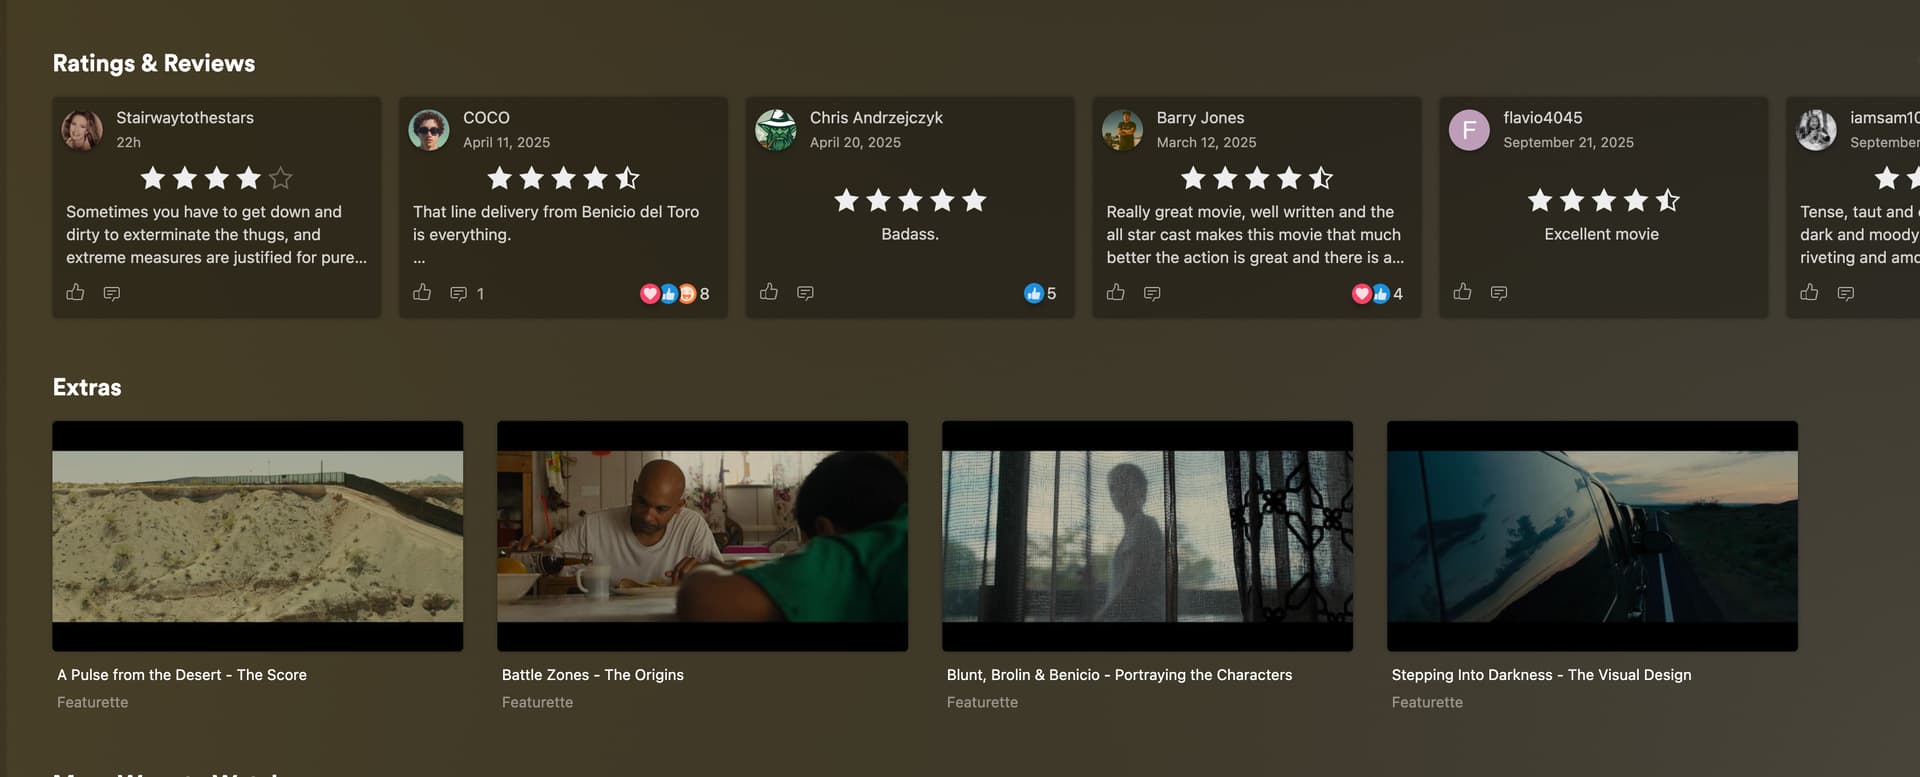
Task: Play "Battle Zones - The Origins" thumbnail
Action: [702, 536]
